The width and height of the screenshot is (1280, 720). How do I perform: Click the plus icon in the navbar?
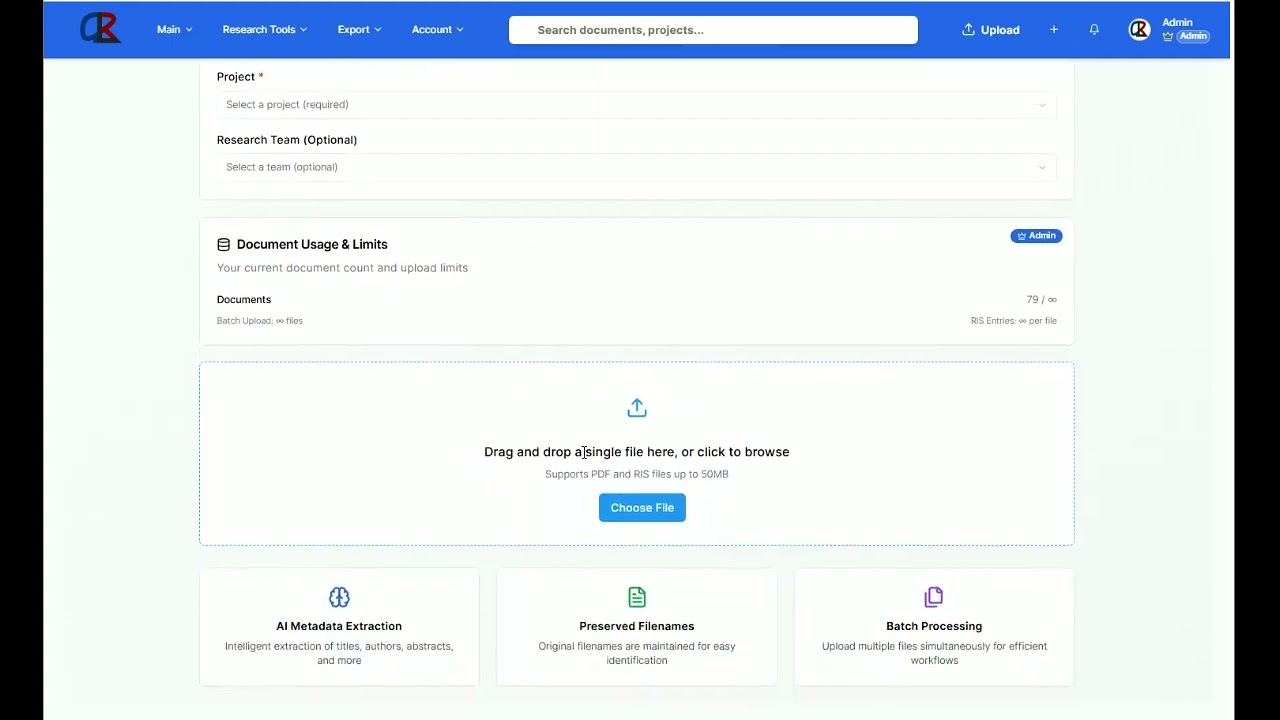1053,30
